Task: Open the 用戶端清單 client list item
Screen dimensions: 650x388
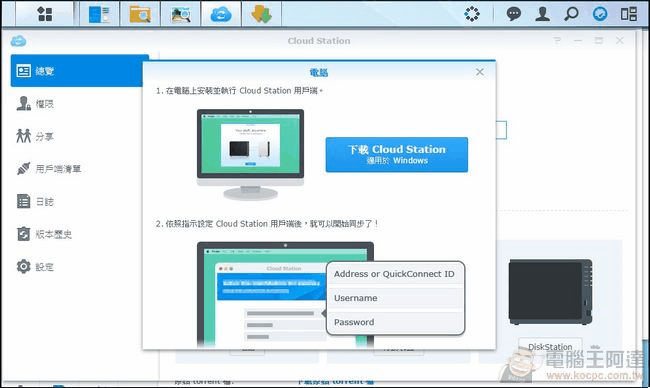Action: 49,169
